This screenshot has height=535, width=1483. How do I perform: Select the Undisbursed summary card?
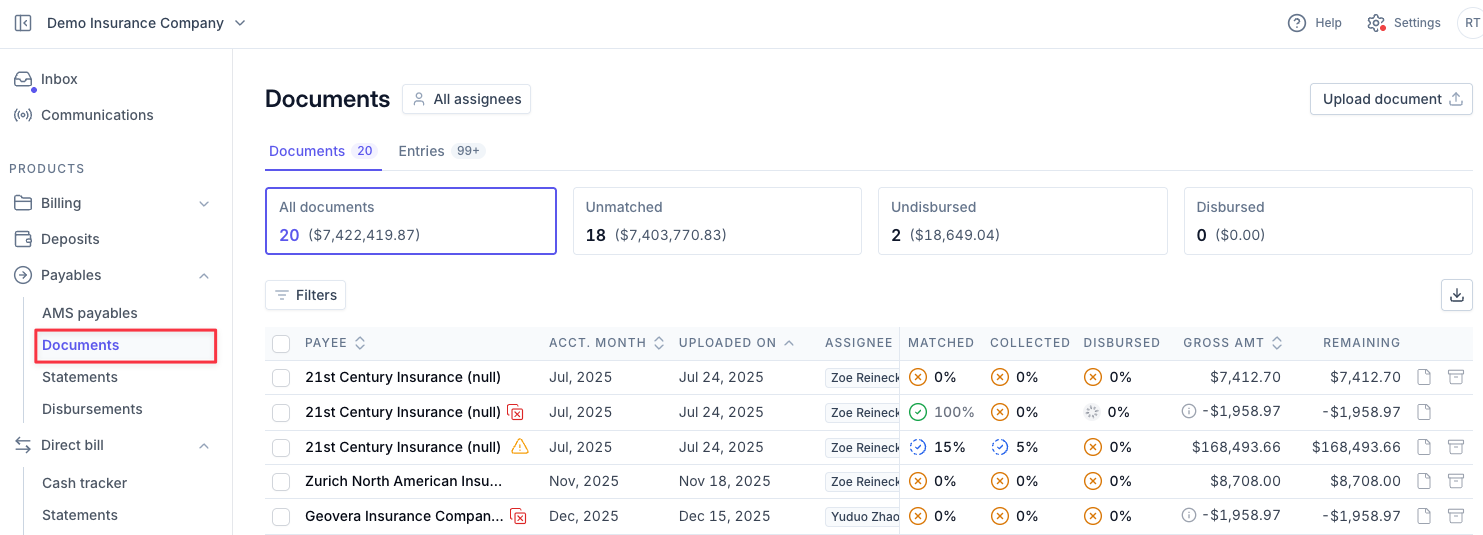coord(1023,221)
